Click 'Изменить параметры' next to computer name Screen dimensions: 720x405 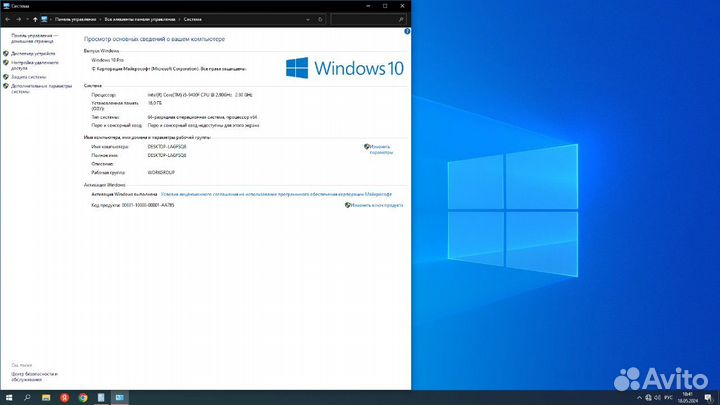381,149
